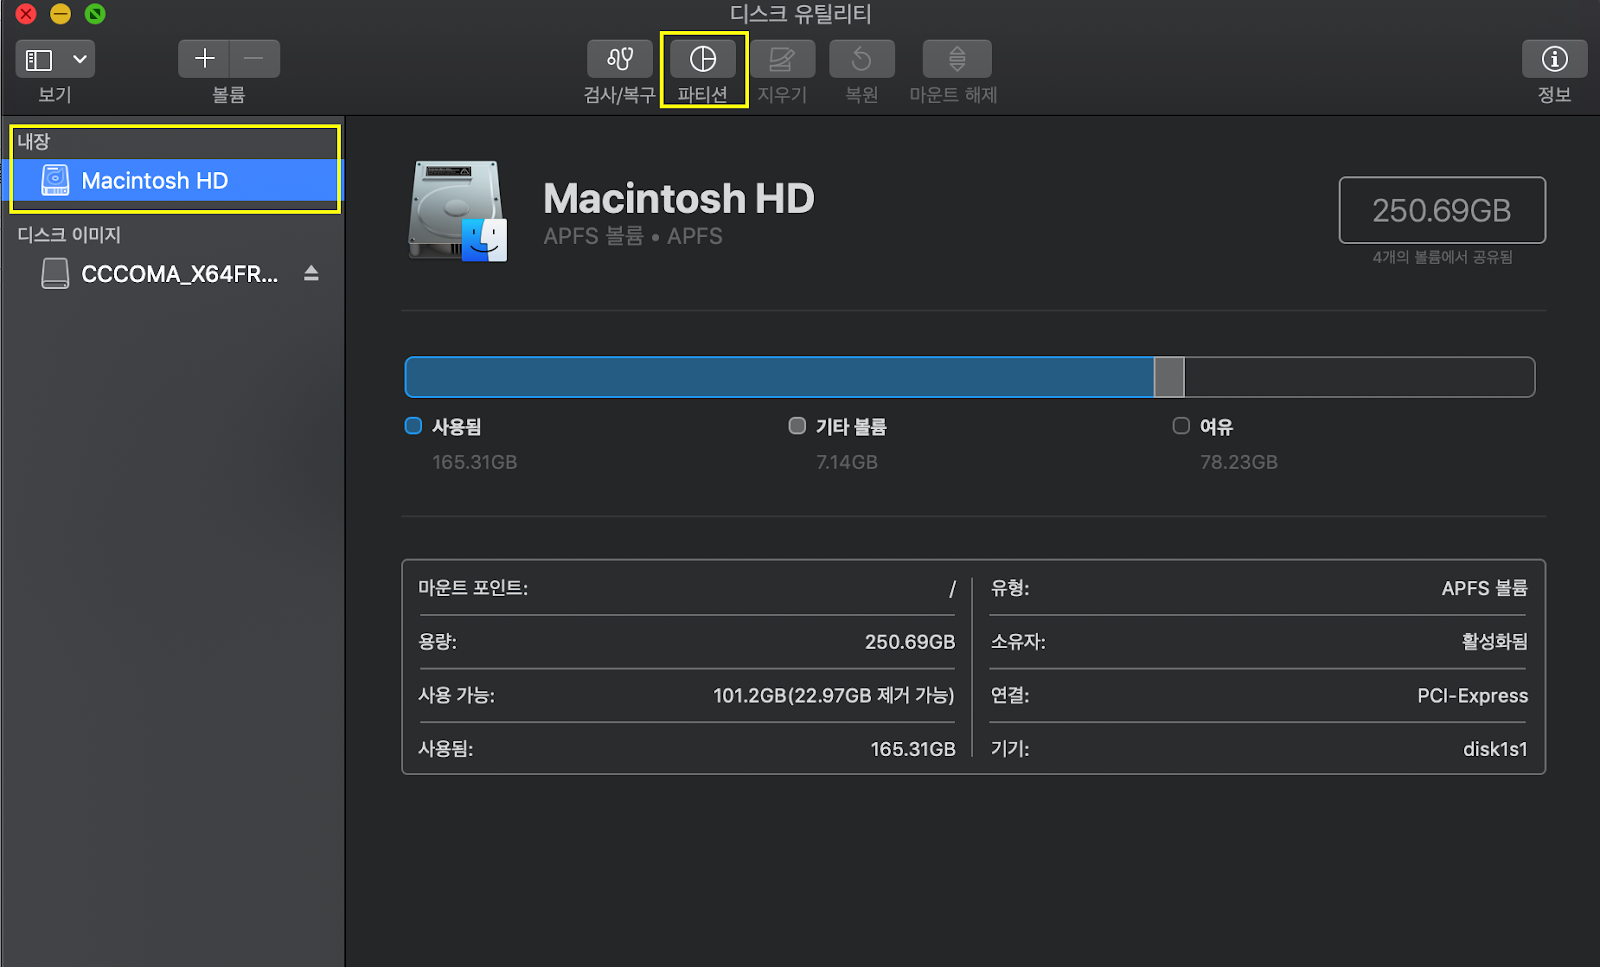Viewport: 1600px width, 967px height.
Task: Select Macintosh HD in the sidebar
Action: click(x=155, y=181)
